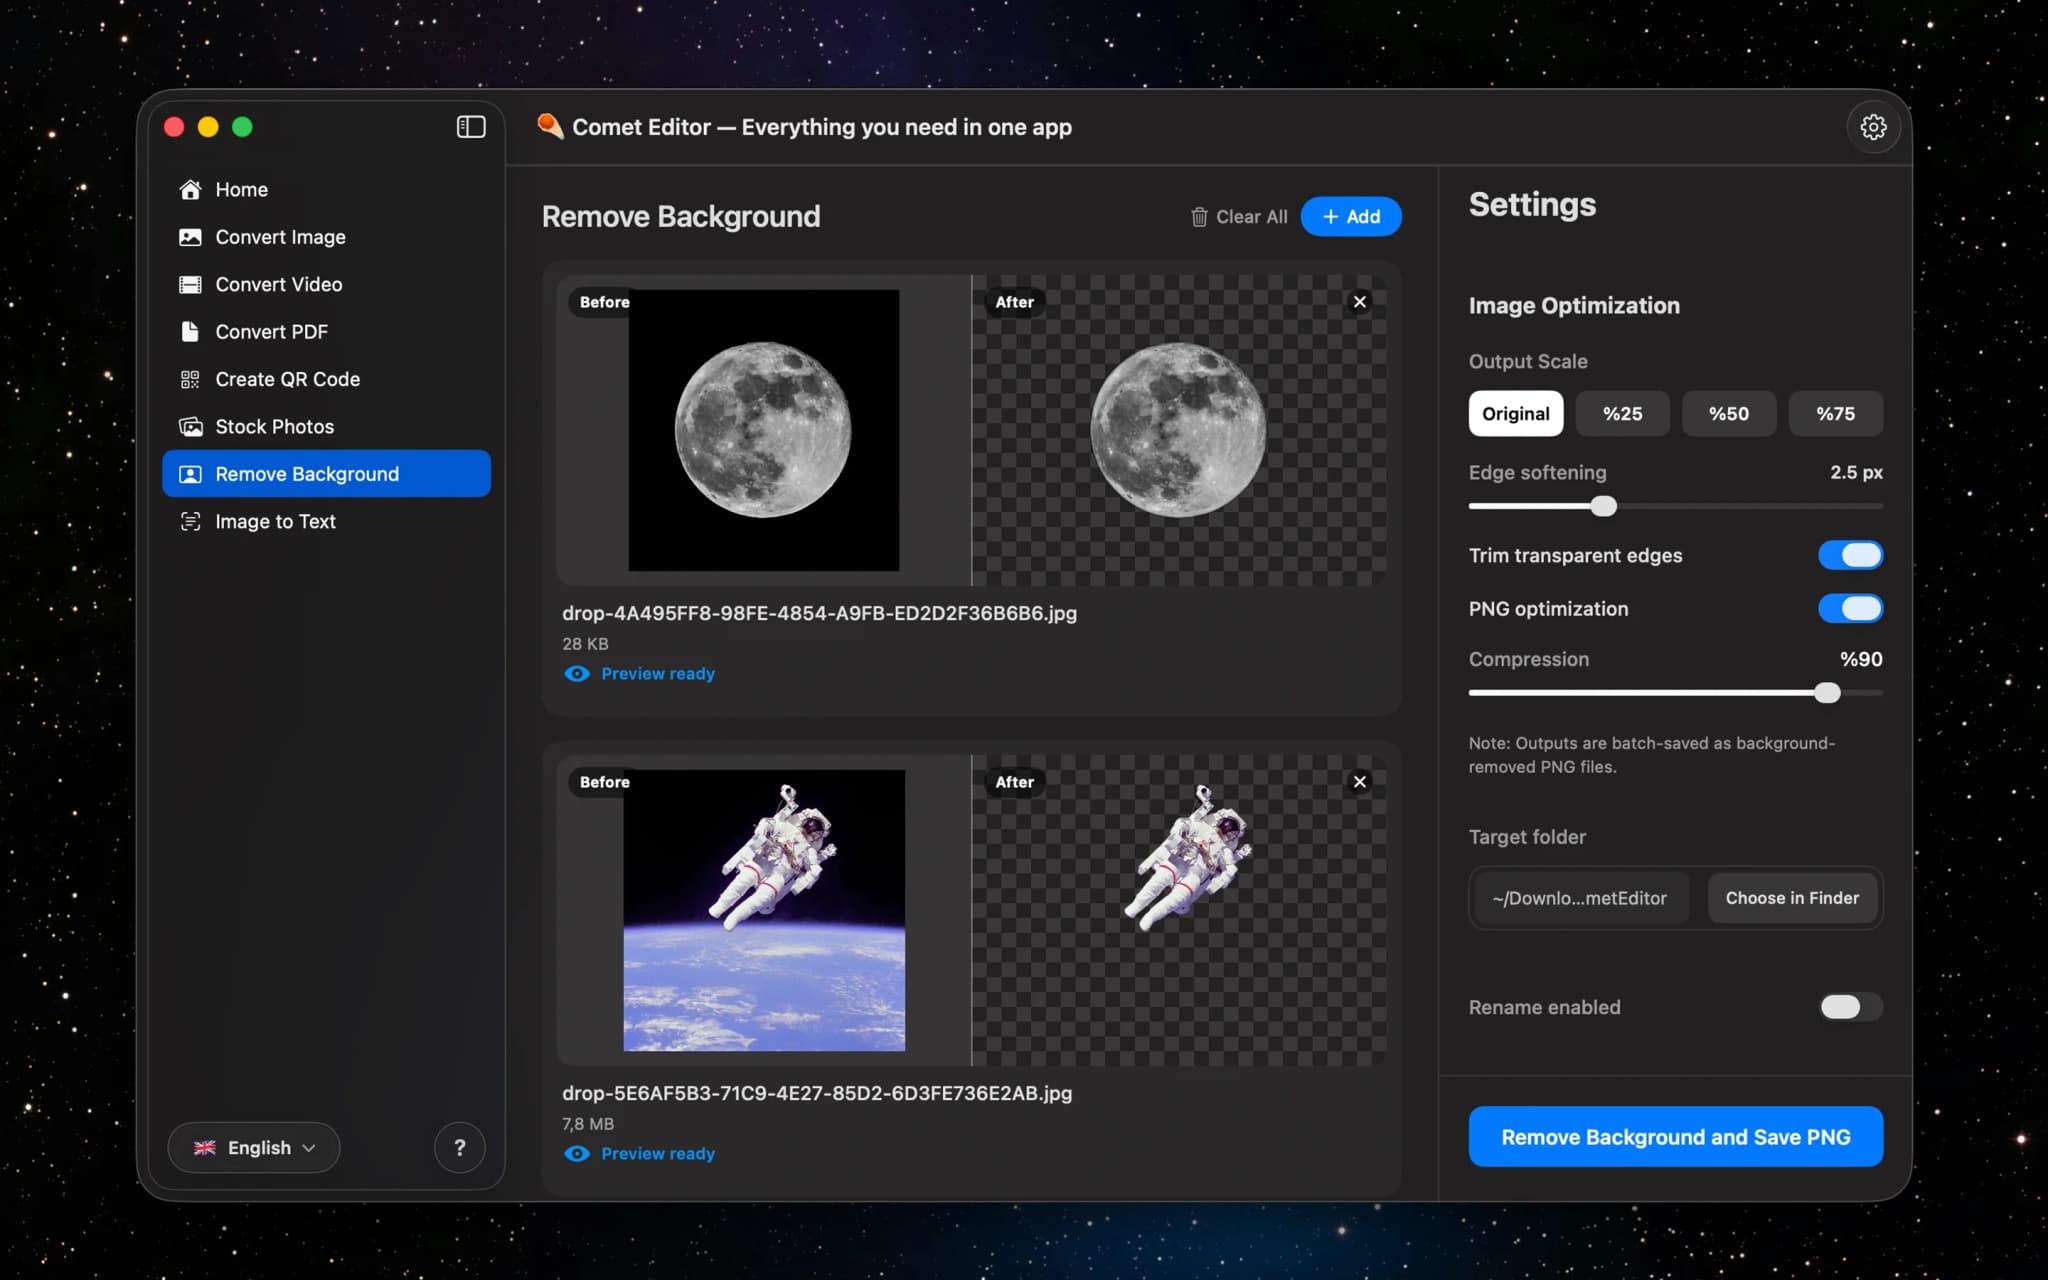Disable the Trim transparent edges toggle
This screenshot has height=1280, width=2048.
click(1851, 555)
